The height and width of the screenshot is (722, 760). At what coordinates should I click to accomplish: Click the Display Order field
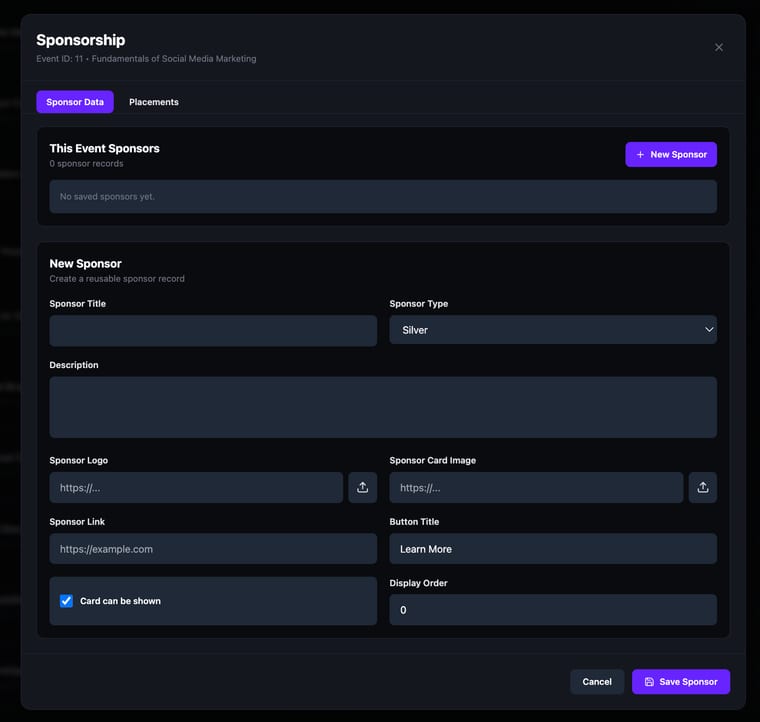553,610
